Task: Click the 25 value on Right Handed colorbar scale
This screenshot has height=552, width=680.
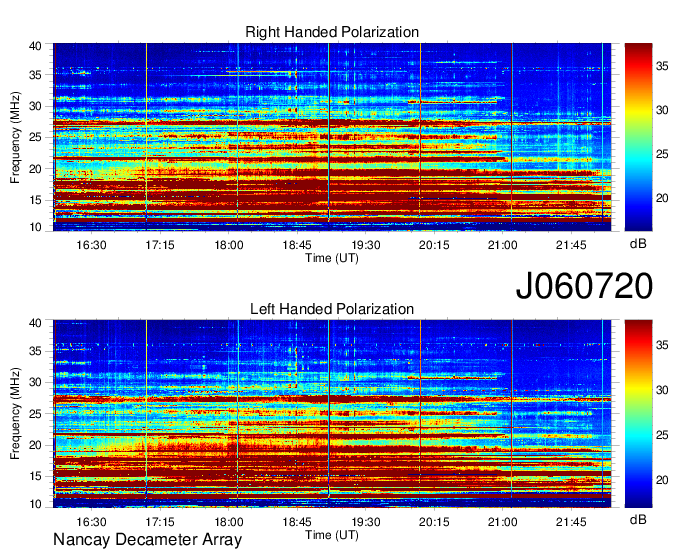Action: tap(662, 154)
